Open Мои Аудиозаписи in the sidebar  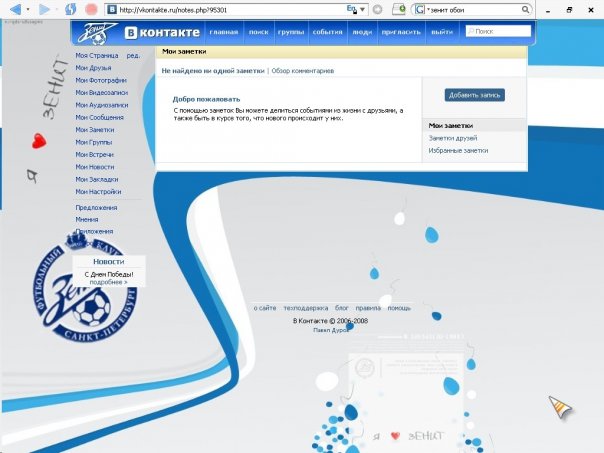102,105
